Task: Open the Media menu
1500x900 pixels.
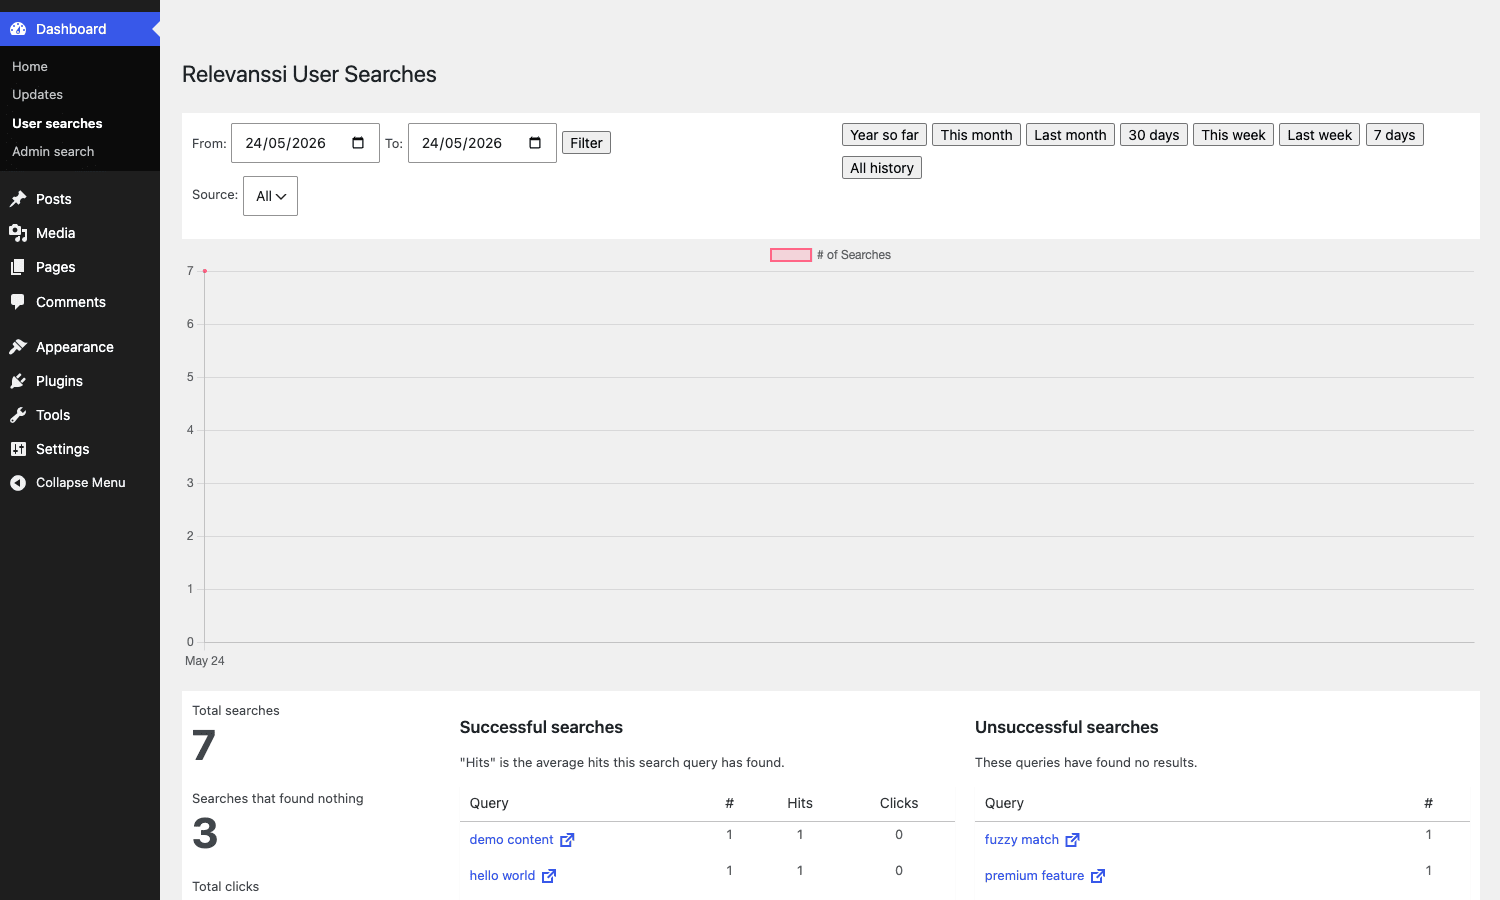Action: (x=80, y=233)
